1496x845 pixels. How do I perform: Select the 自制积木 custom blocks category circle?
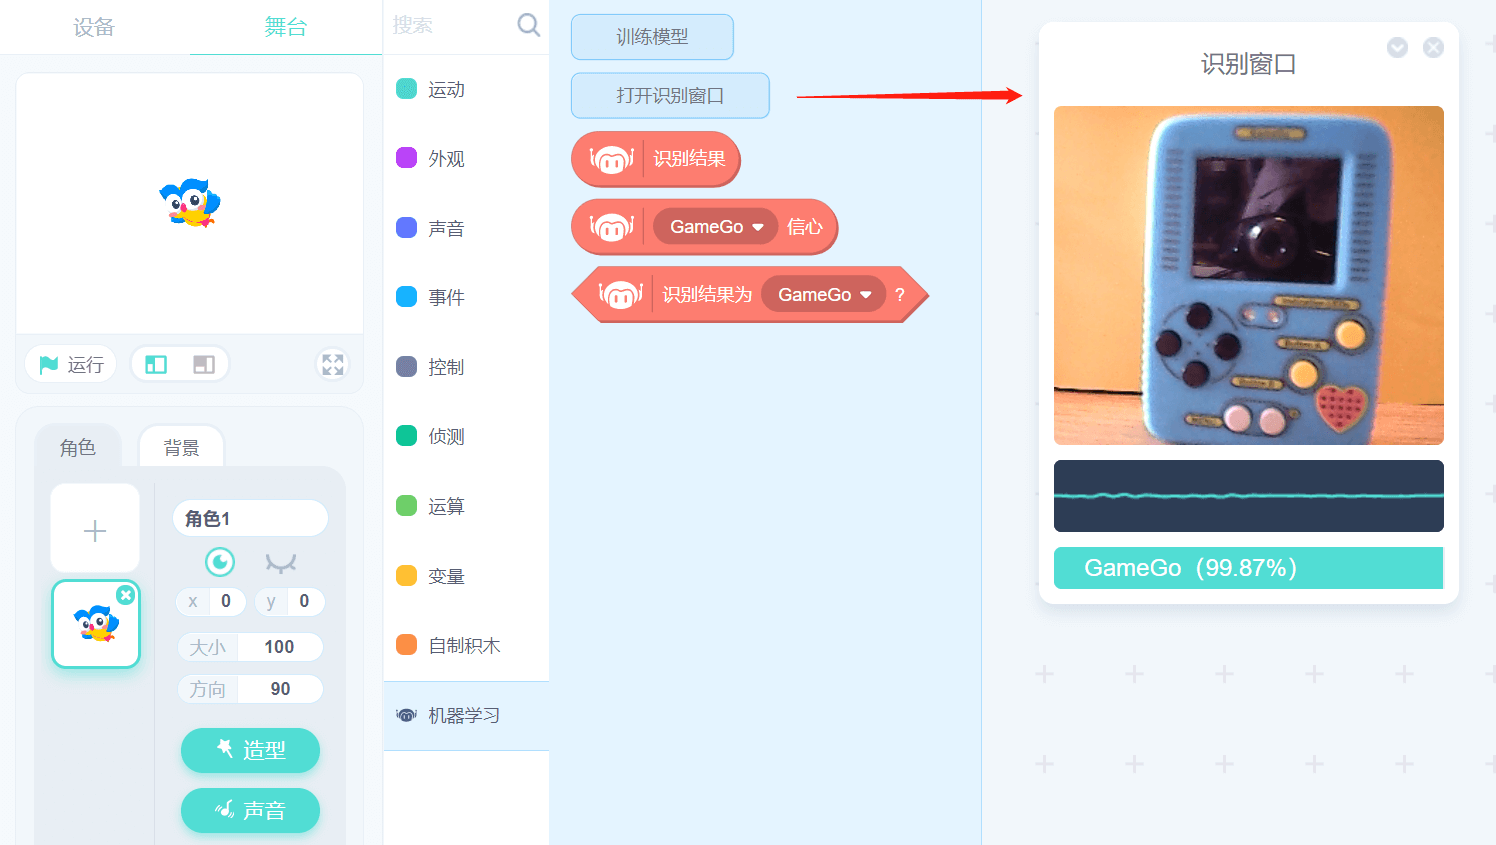click(406, 645)
